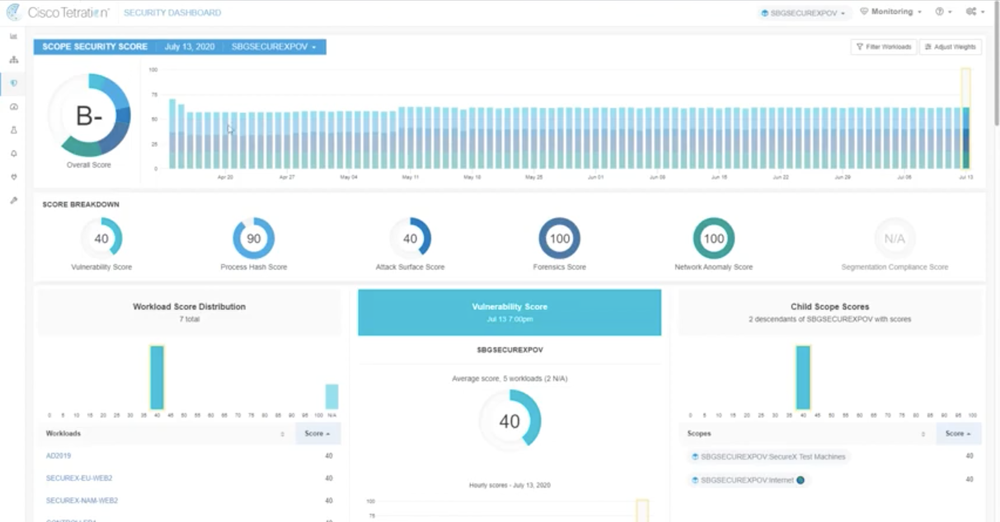Open the visibility chart icon in sidebar
The image size is (1000, 522).
13,36
